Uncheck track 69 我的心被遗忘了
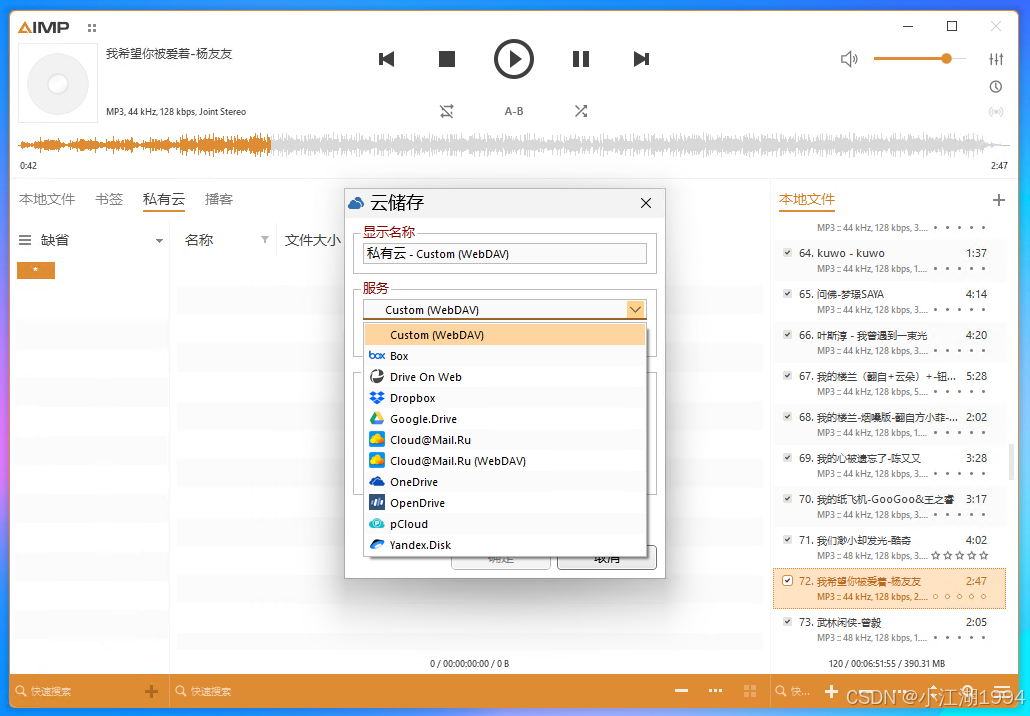This screenshot has width=1030, height=716. (787, 458)
